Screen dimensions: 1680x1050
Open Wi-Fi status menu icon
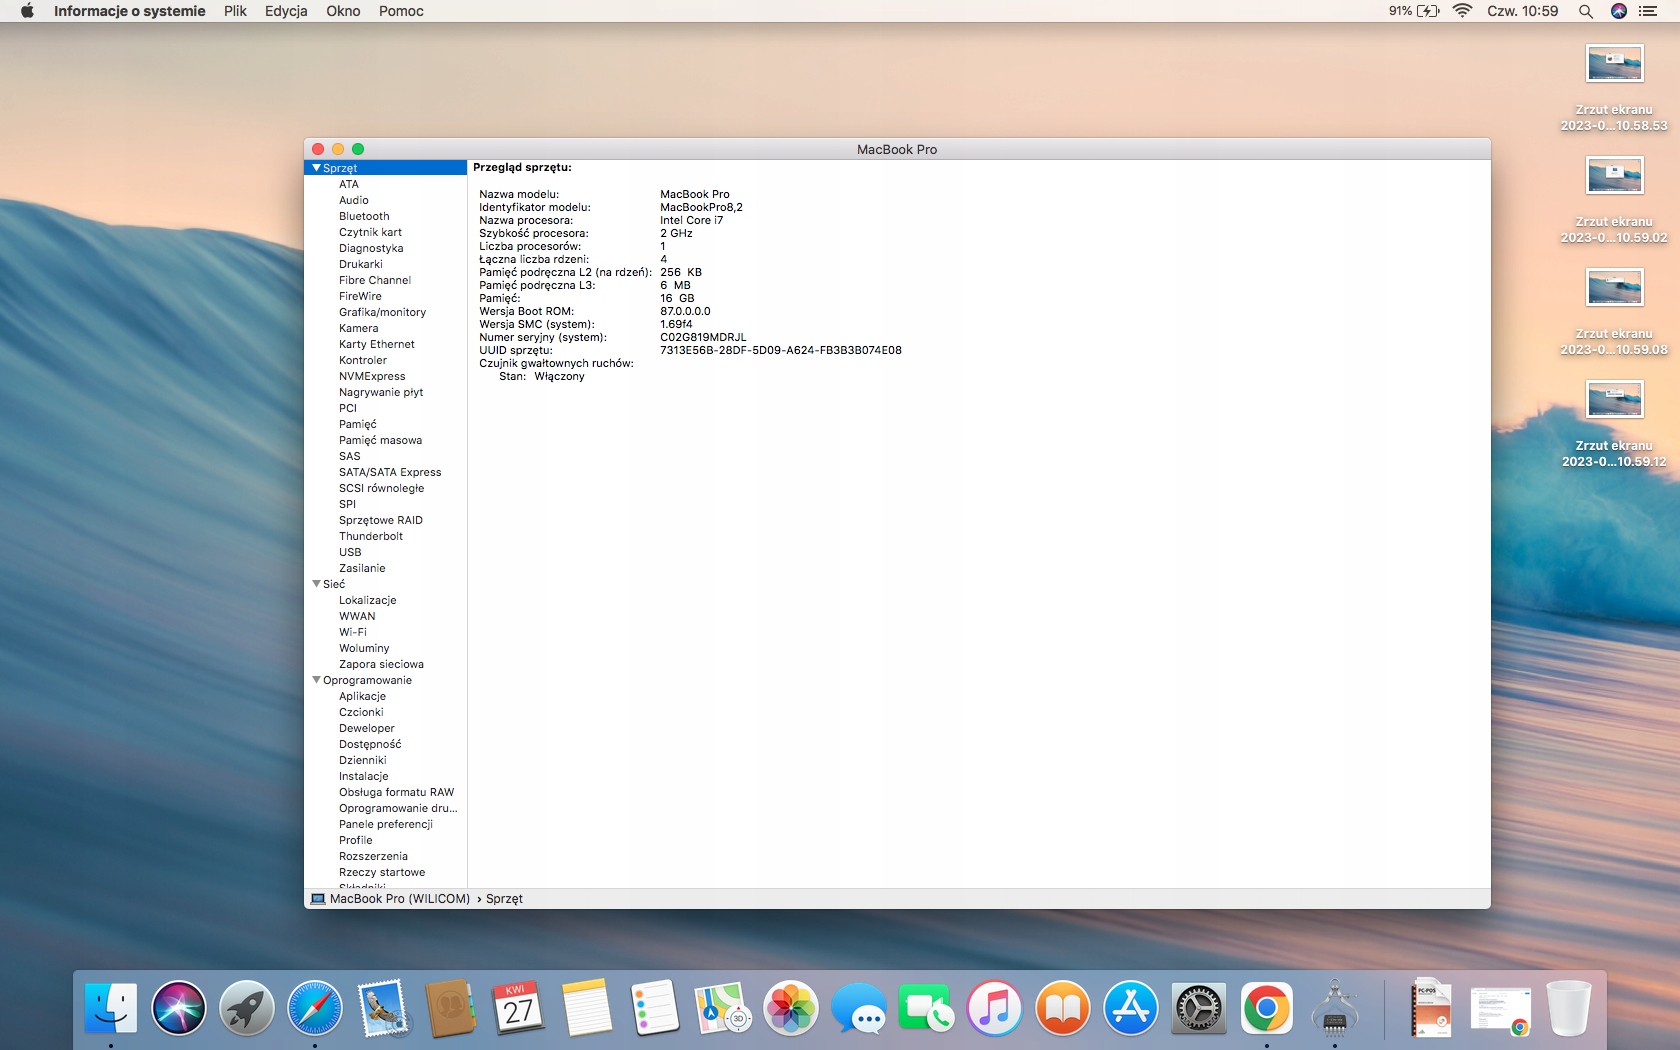coord(1462,11)
